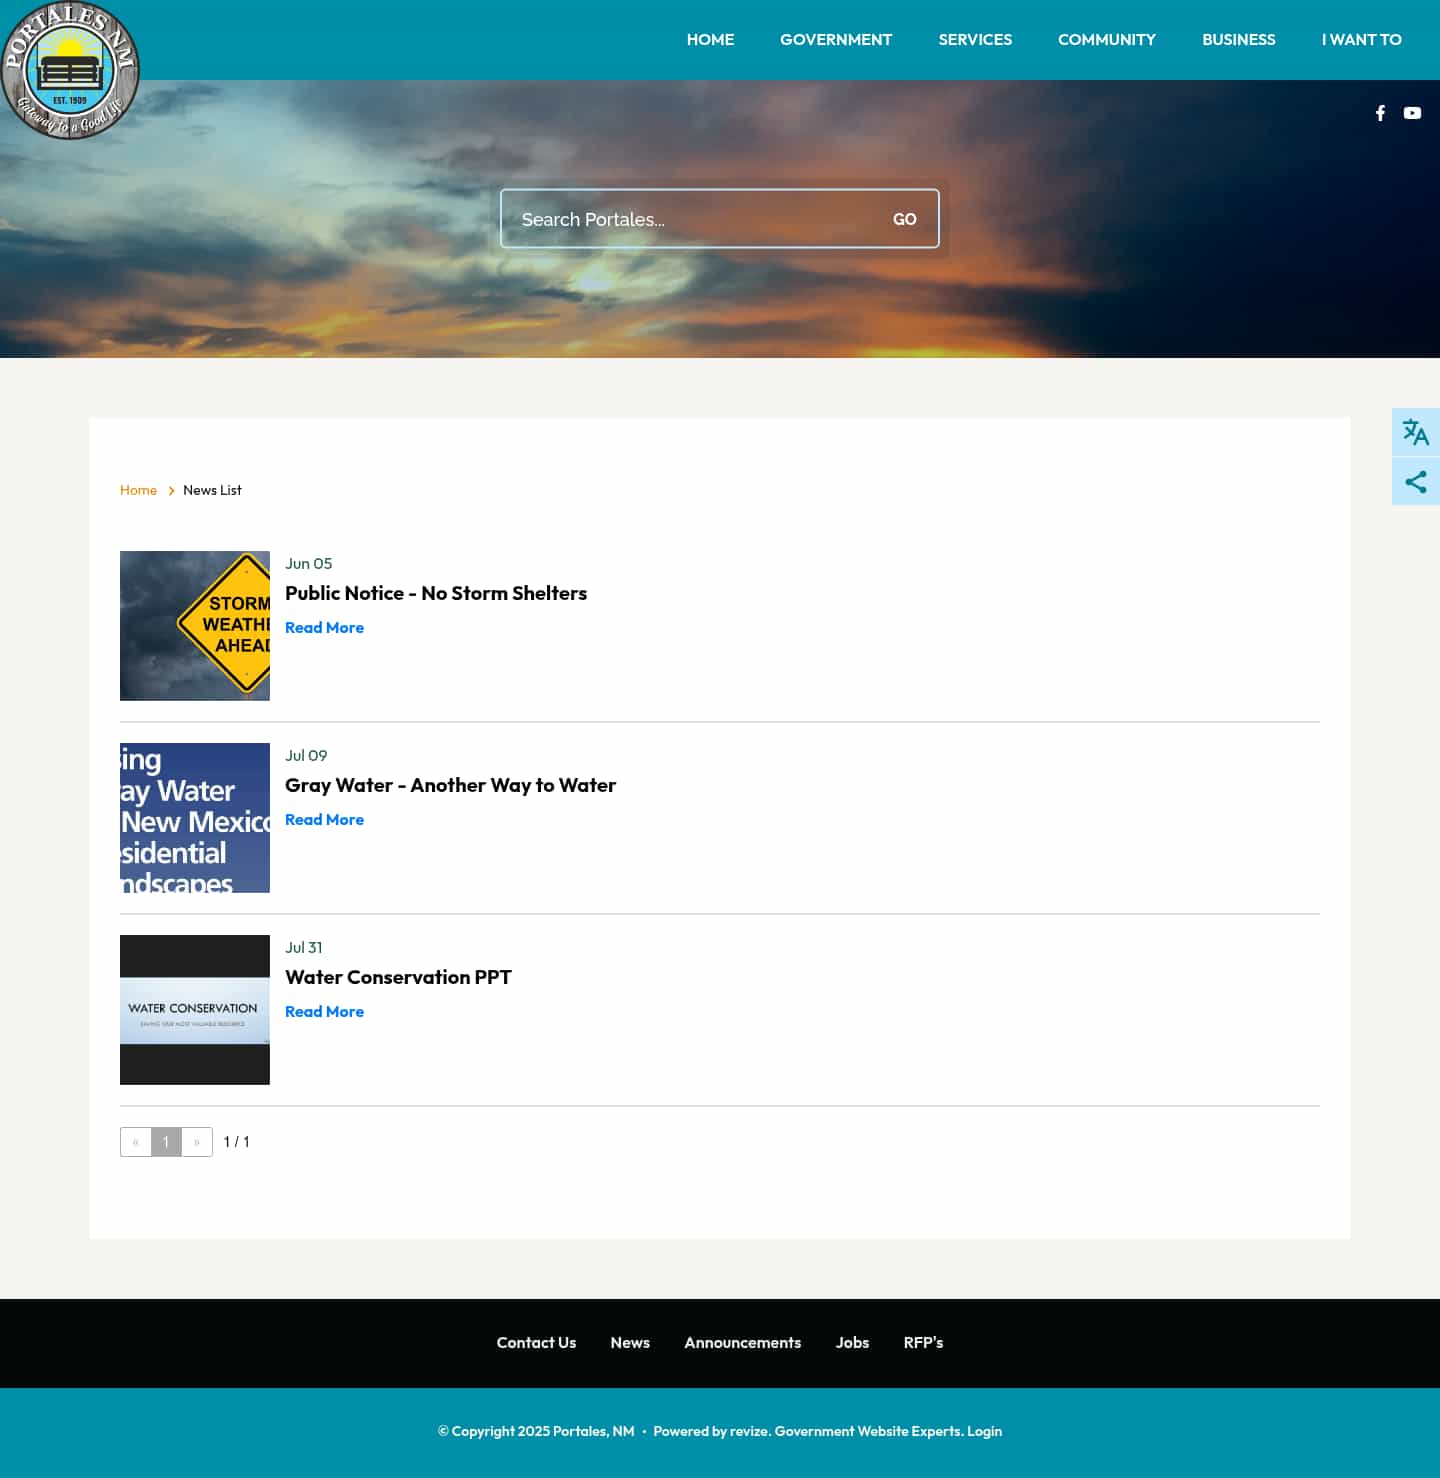This screenshot has height=1478, width=1440.
Task: Open the I WANT TO menu
Action: click(1361, 40)
